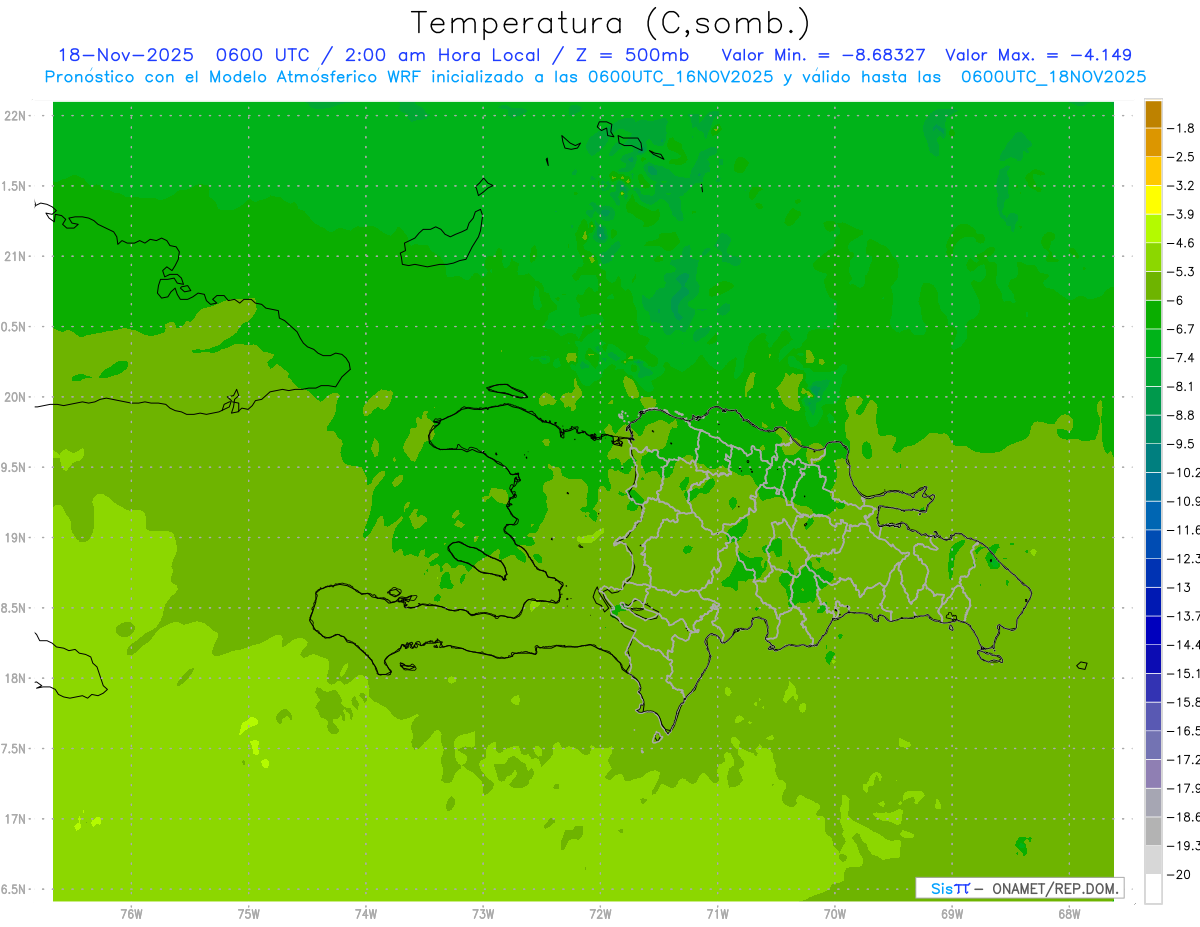Select the gold swatch between -2.5 and -3.2
1200x927 pixels.
coord(1153,171)
